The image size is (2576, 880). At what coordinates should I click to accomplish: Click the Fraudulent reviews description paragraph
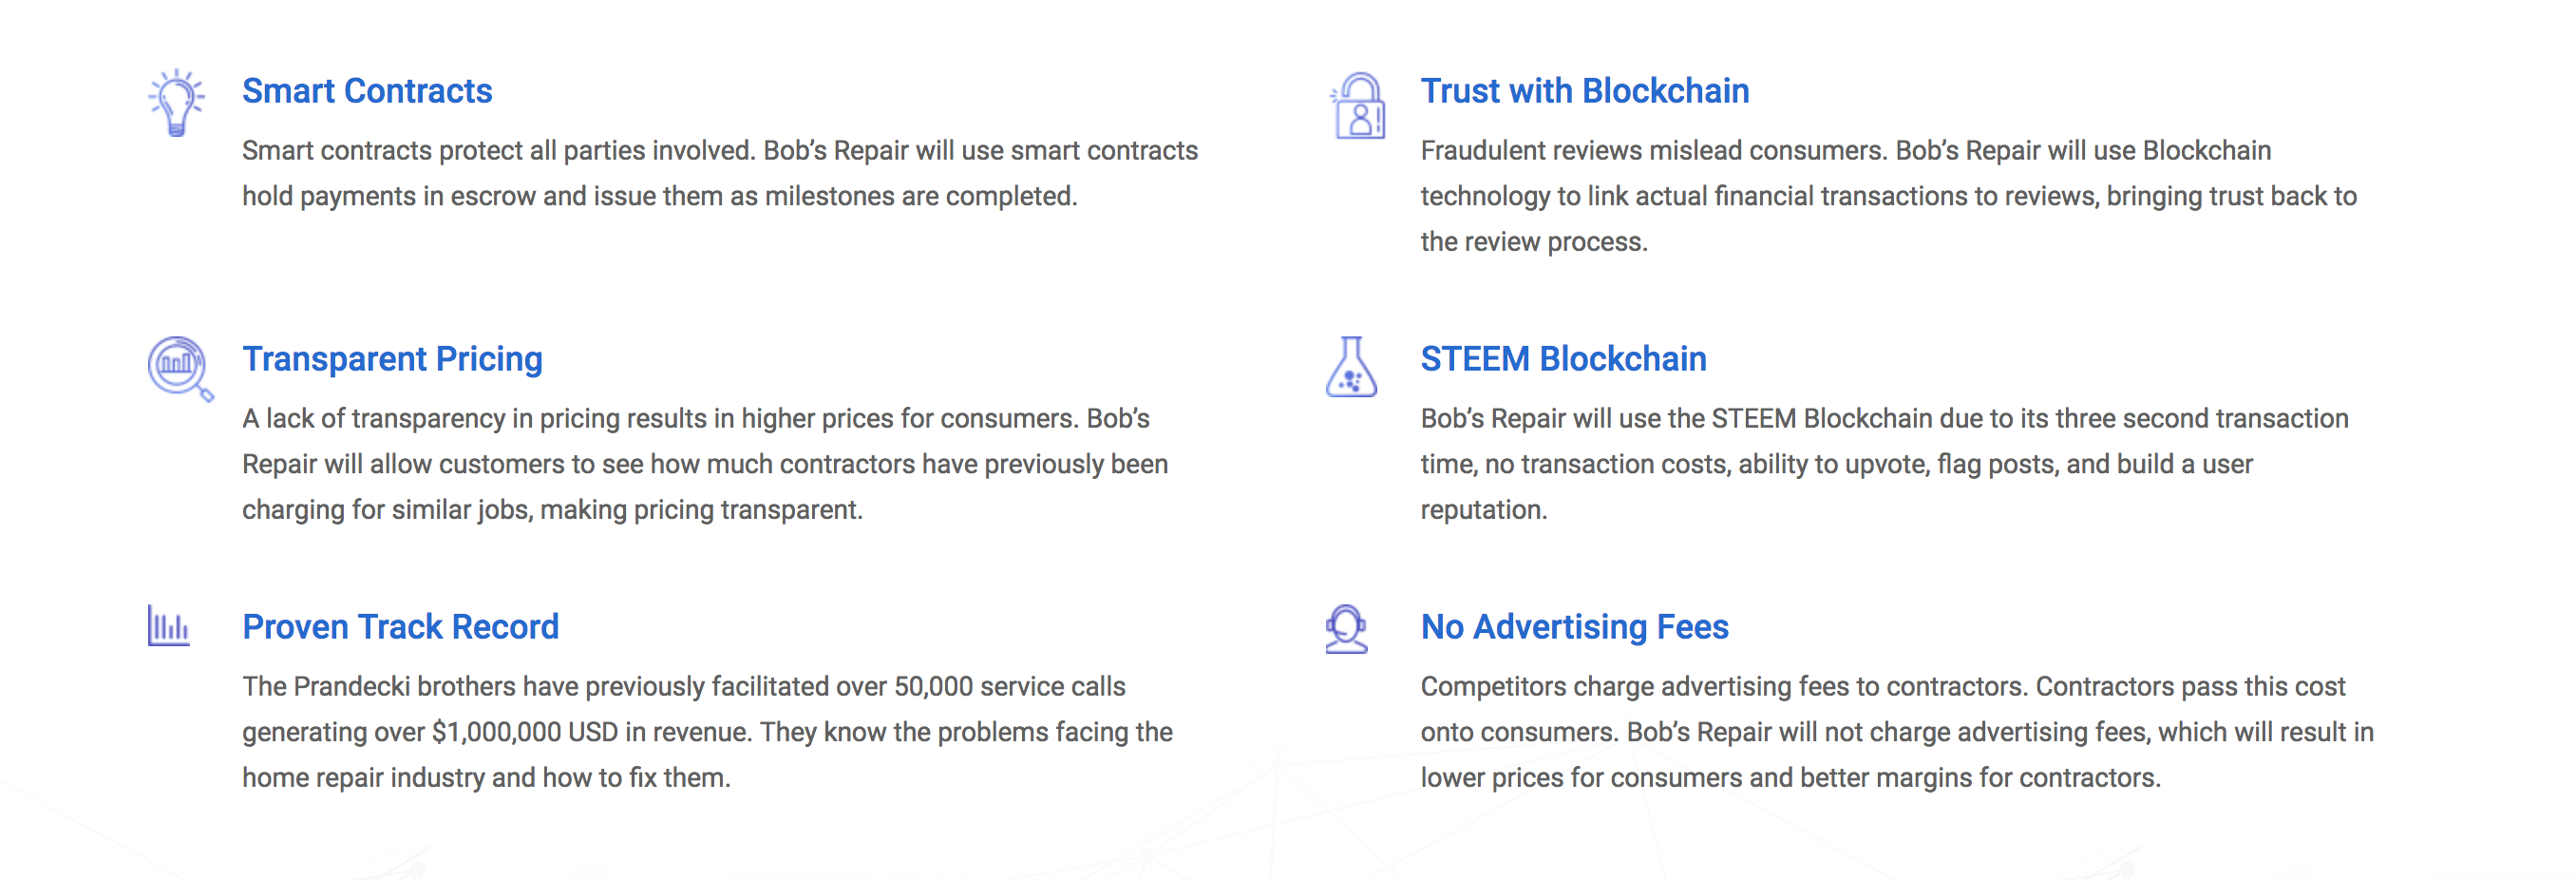coord(1889,196)
